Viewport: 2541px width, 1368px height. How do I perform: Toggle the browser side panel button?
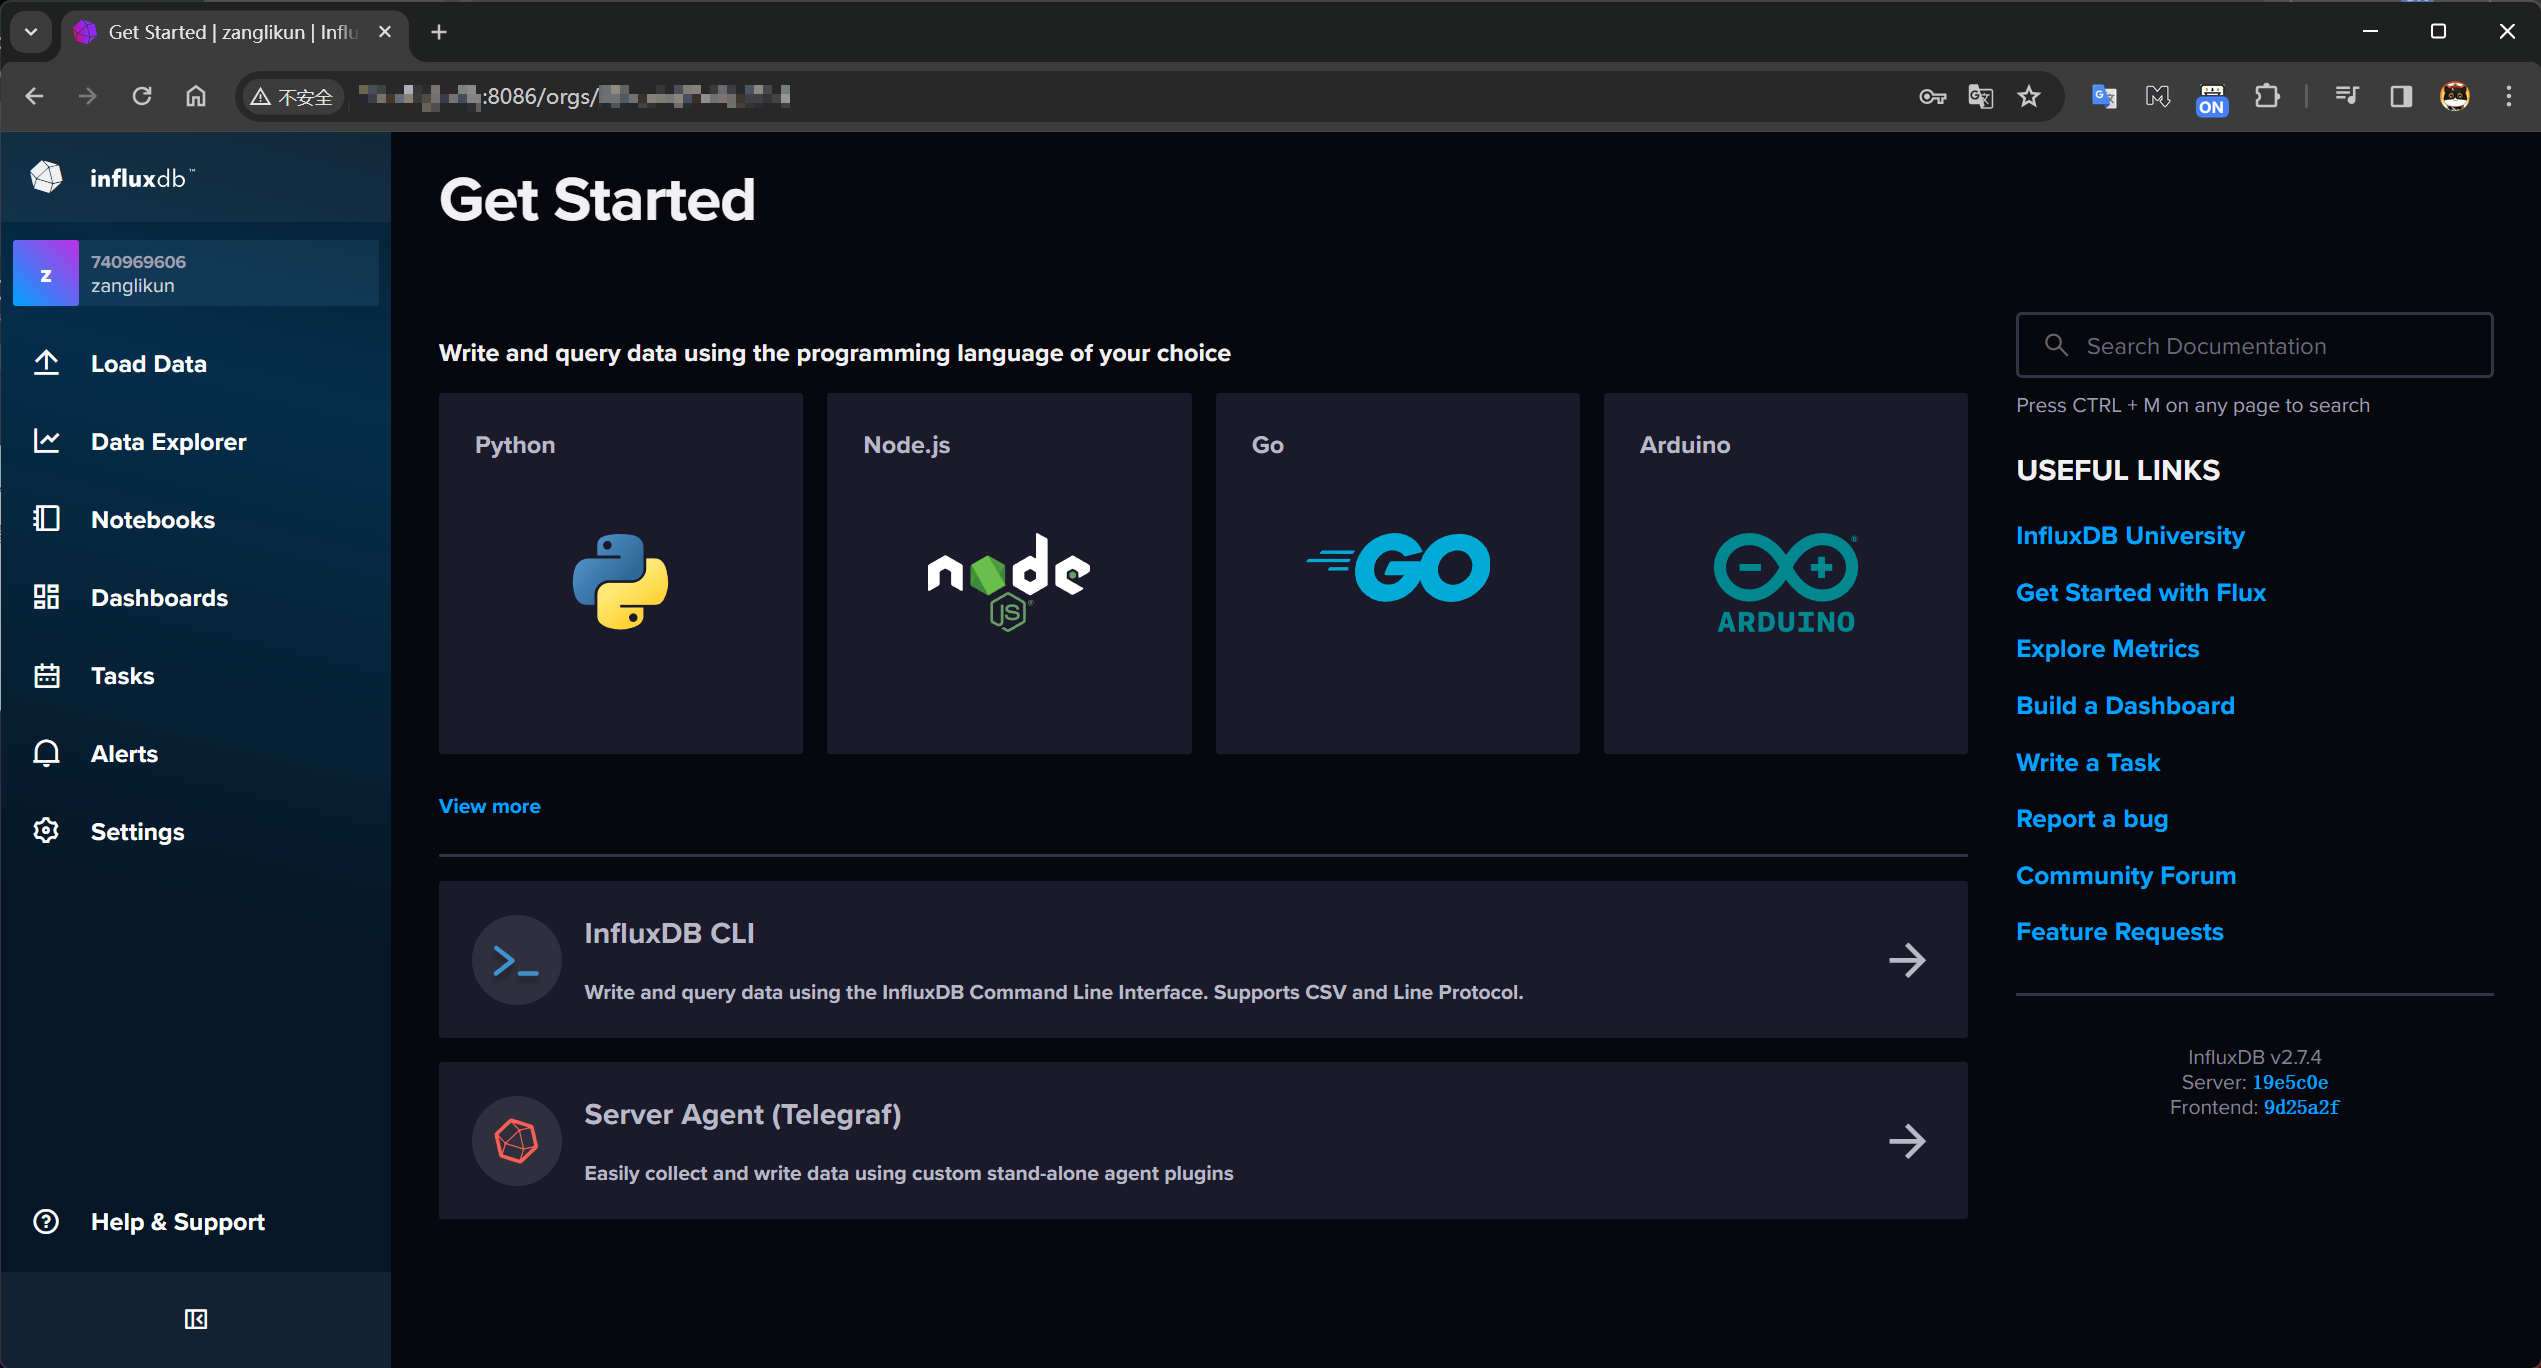(x=2400, y=96)
